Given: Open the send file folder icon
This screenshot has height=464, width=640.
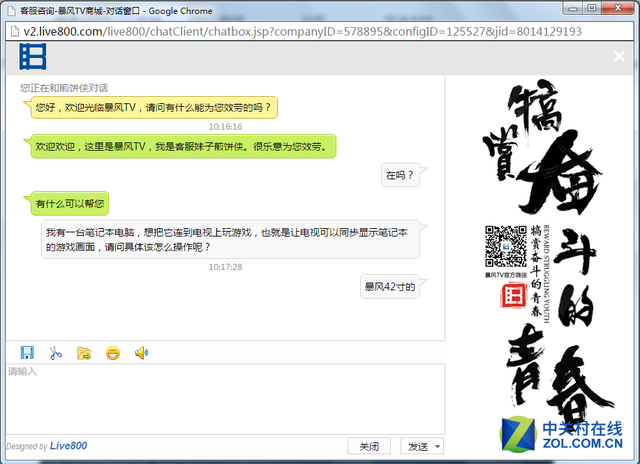Looking at the screenshot, I should click(84, 353).
